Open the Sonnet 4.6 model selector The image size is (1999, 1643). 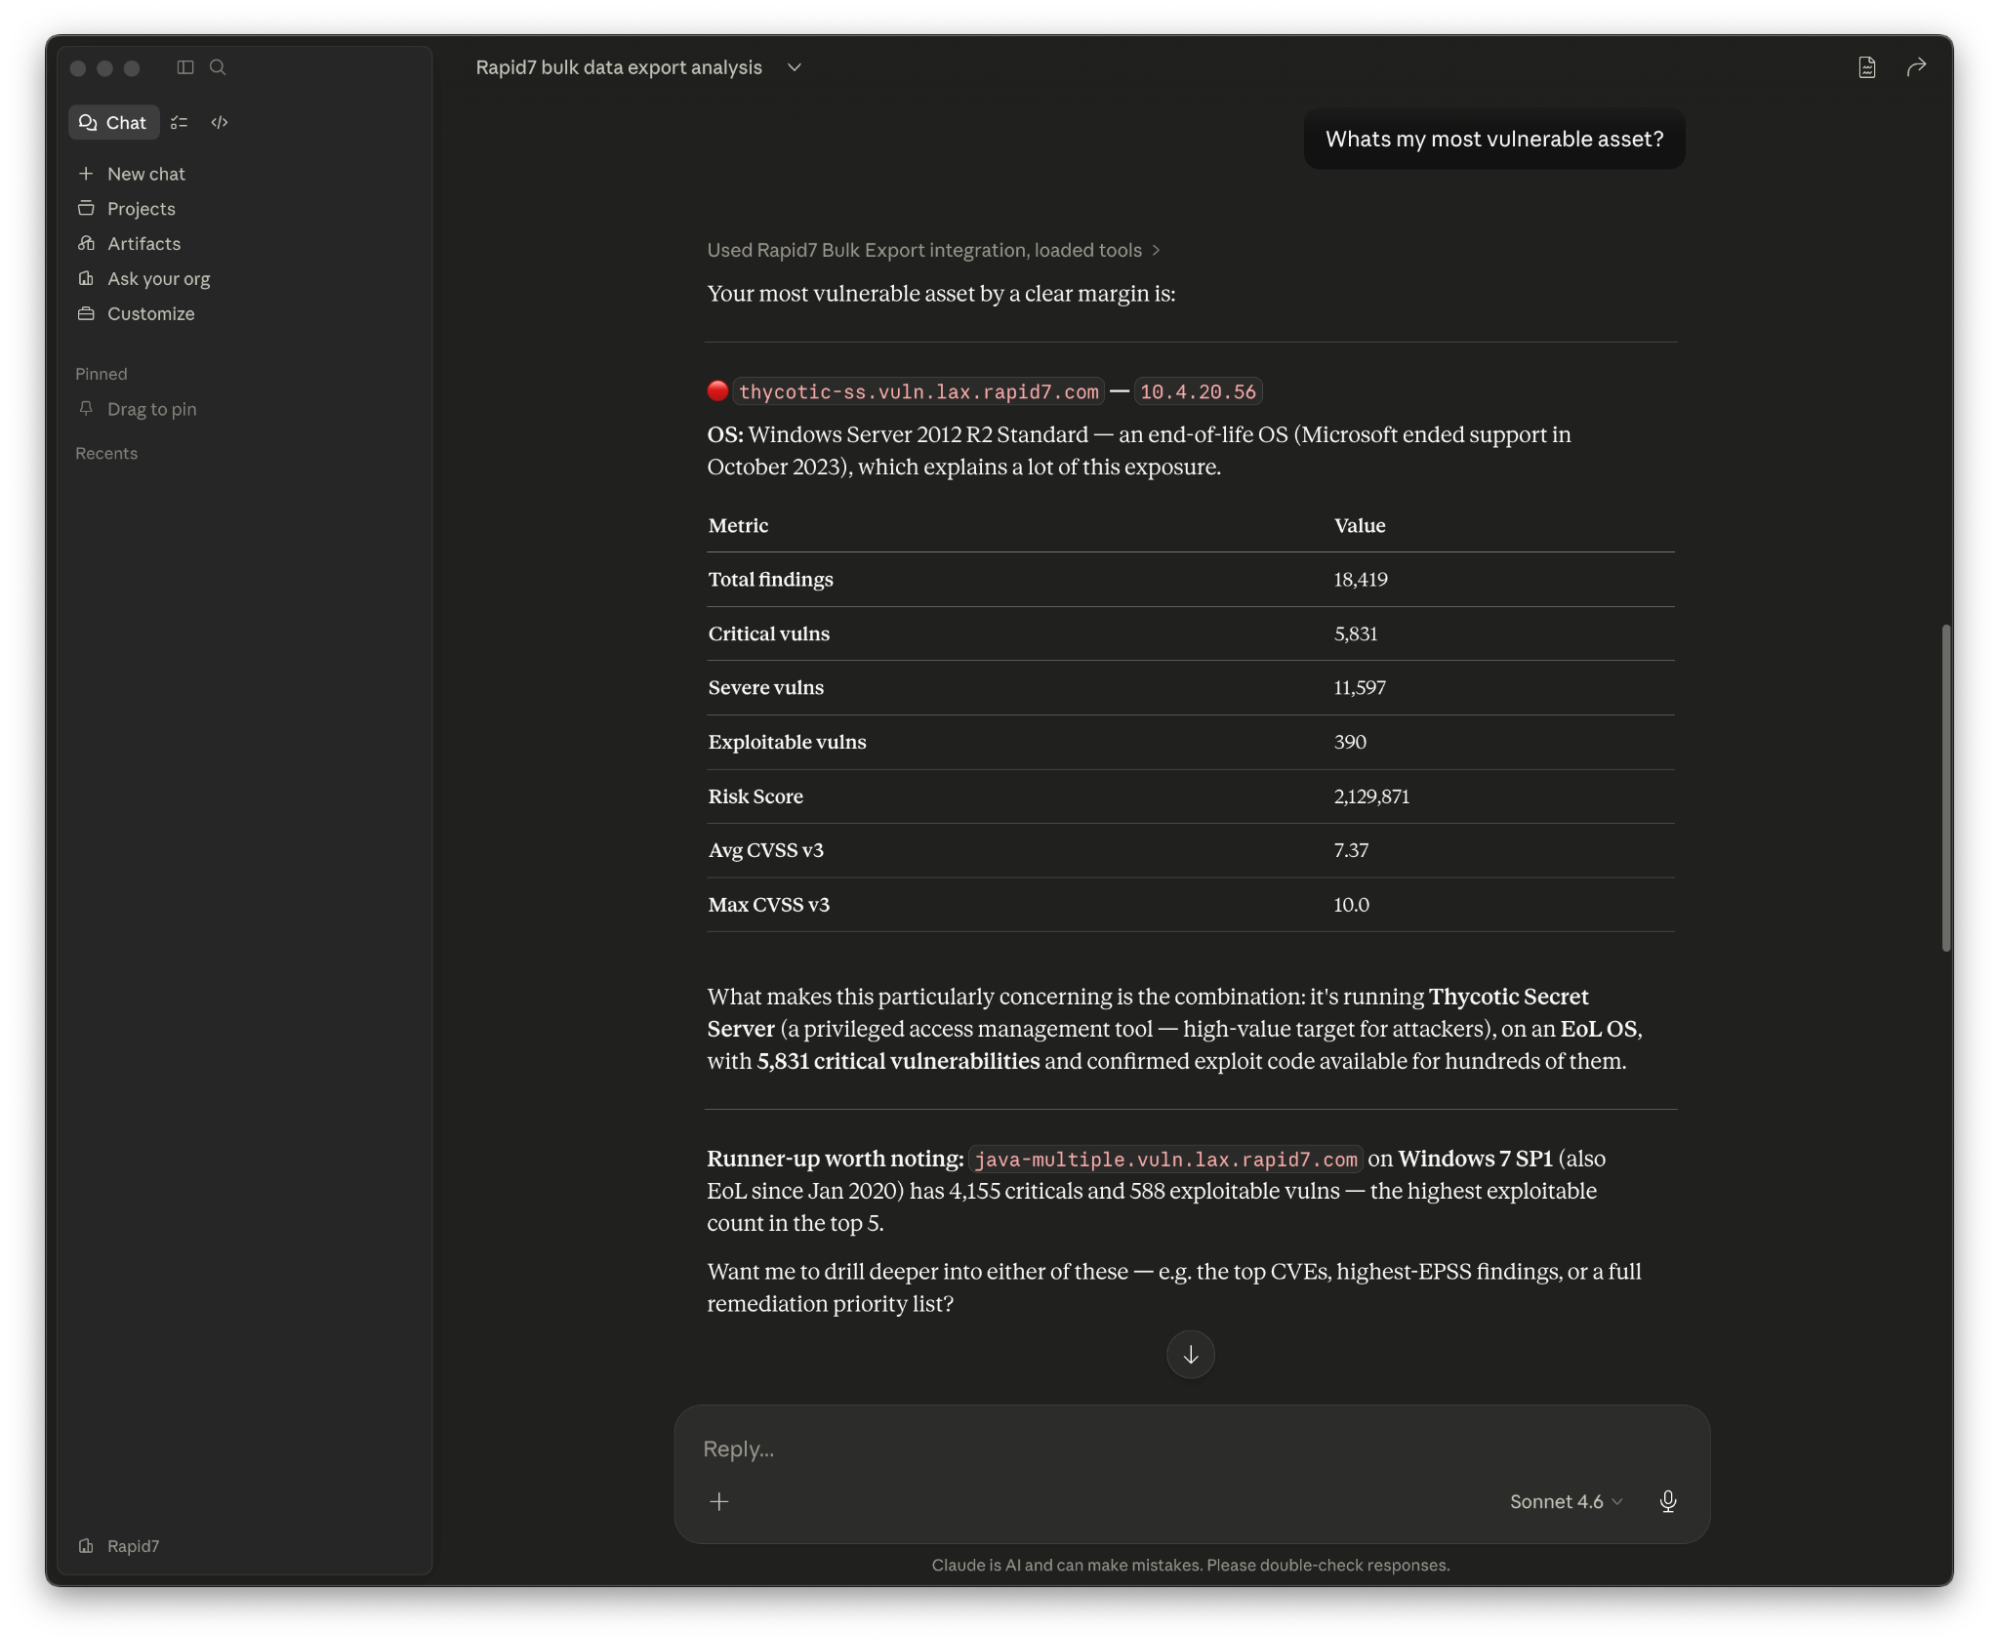pyautogui.click(x=1565, y=1501)
